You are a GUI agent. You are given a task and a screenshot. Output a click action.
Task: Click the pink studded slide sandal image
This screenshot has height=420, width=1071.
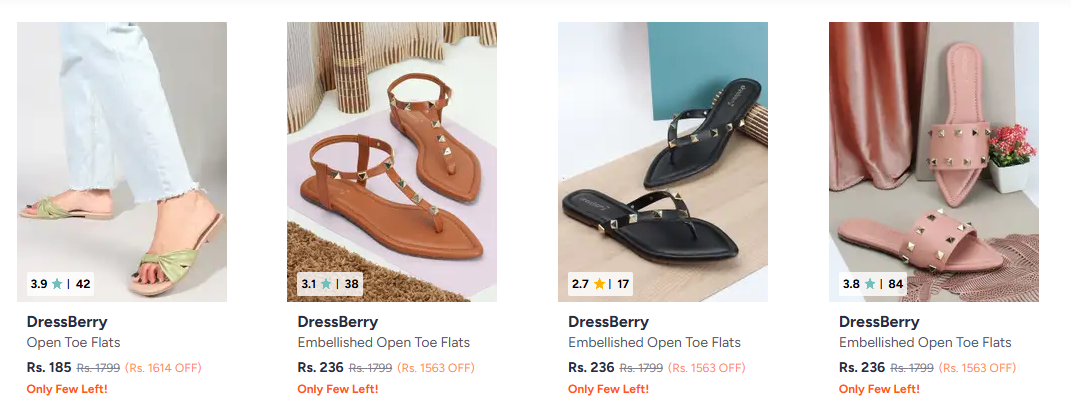click(933, 150)
